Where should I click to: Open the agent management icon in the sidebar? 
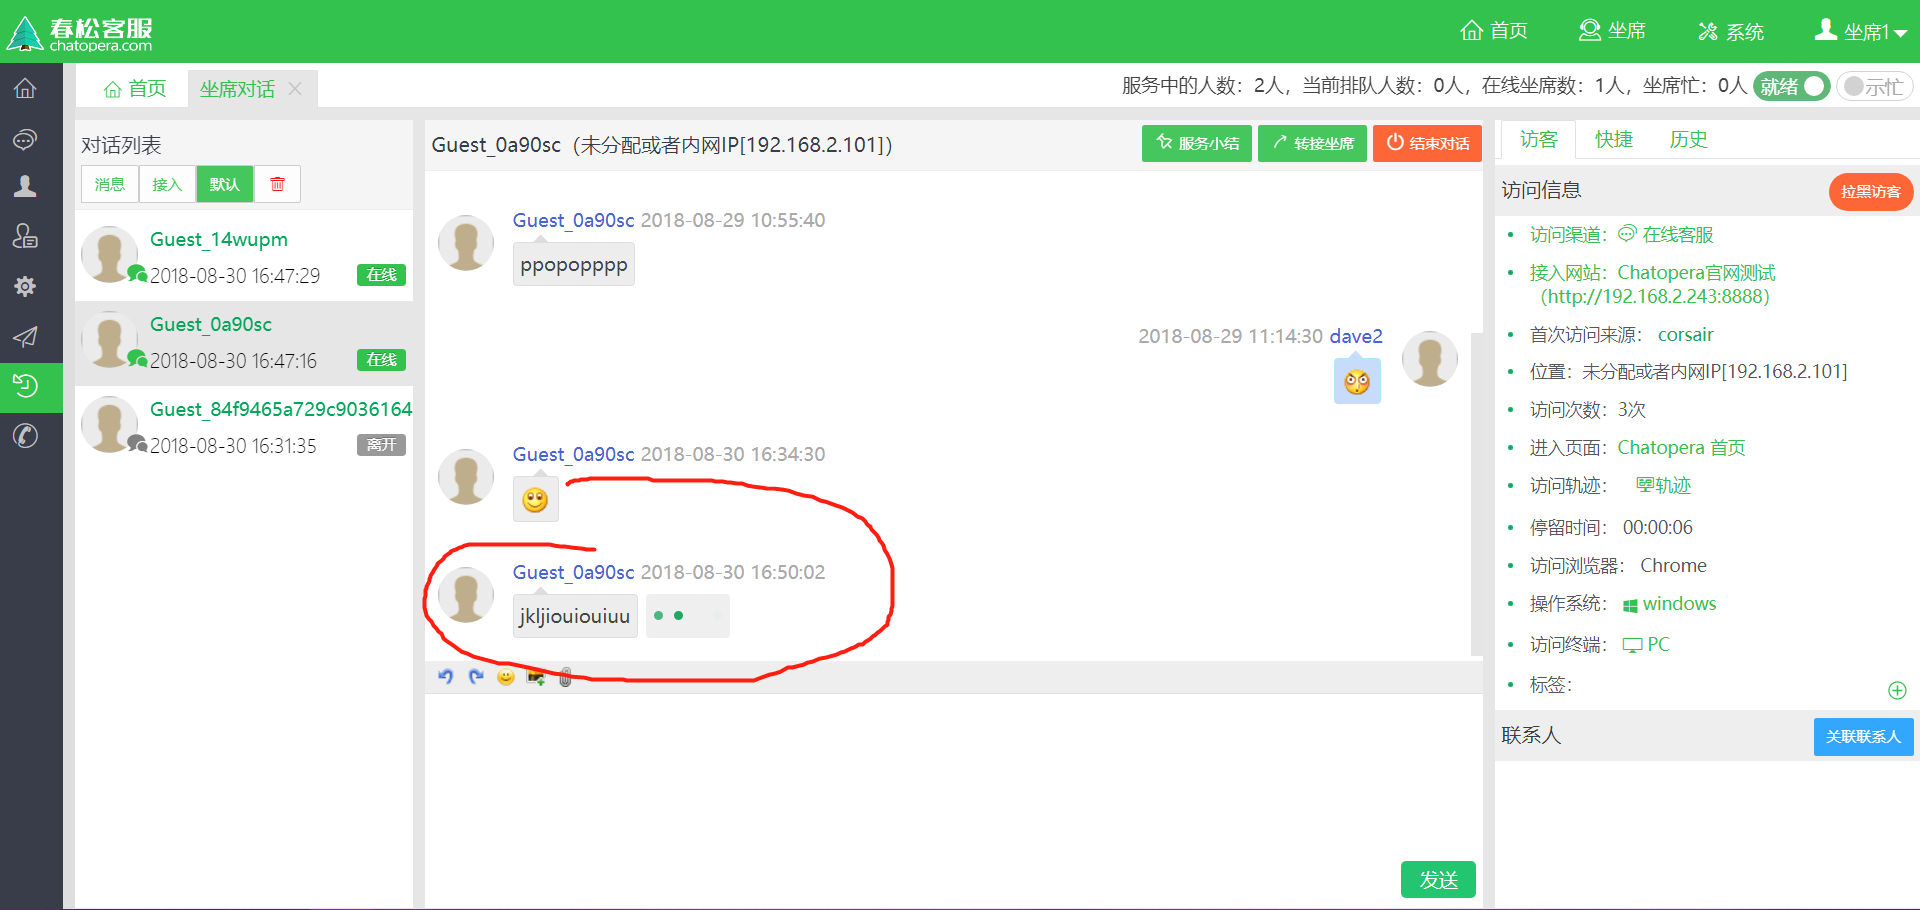coord(25,236)
